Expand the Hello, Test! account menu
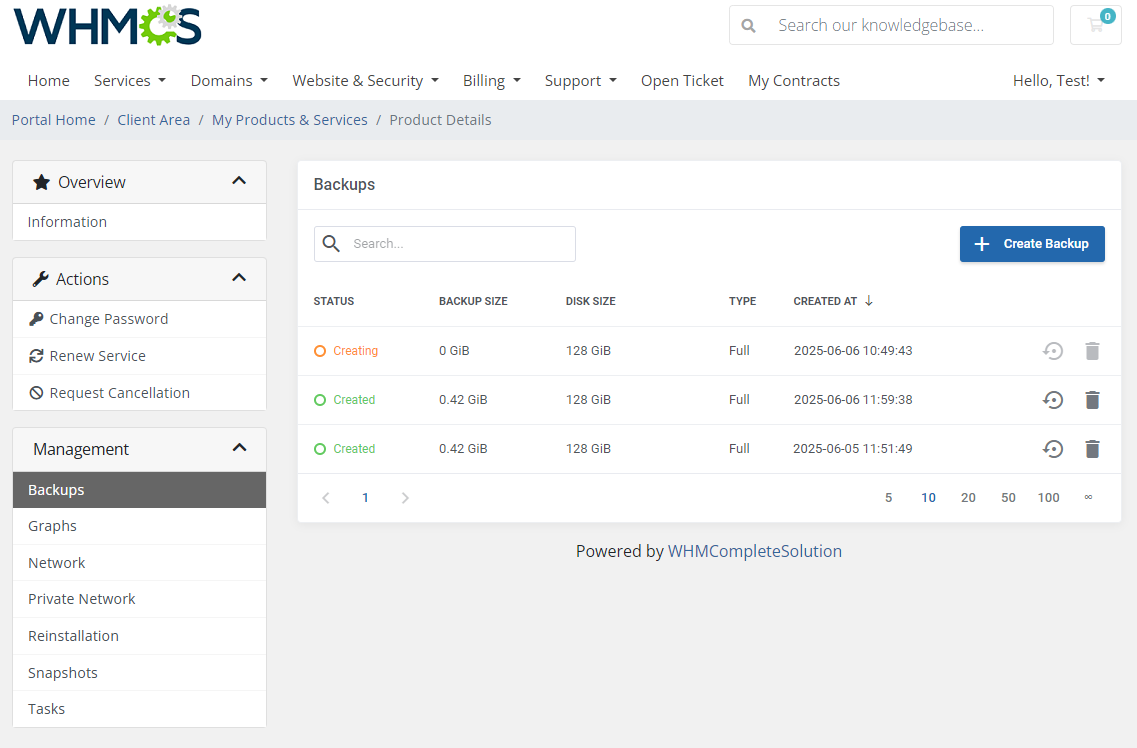Viewport: 1137px width, 748px height. click(1058, 81)
